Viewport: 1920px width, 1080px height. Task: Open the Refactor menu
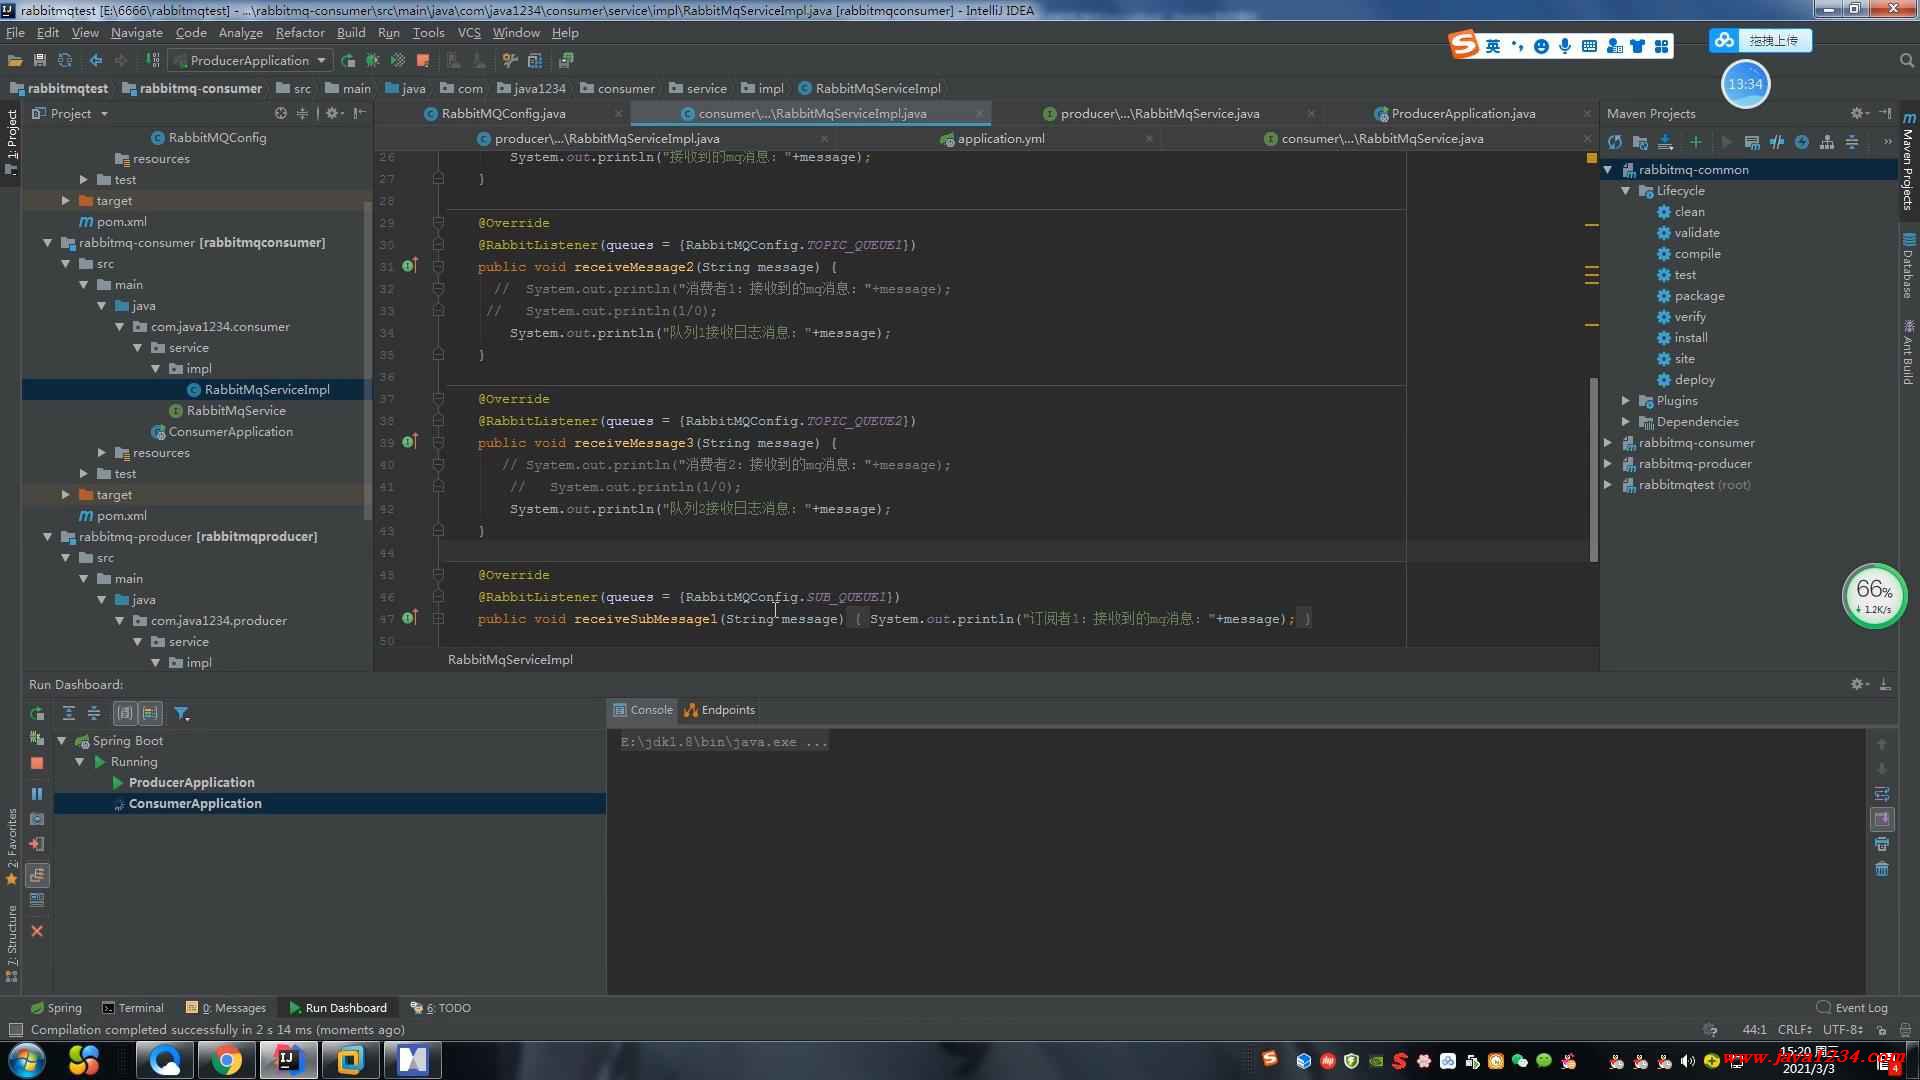coord(300,33)
